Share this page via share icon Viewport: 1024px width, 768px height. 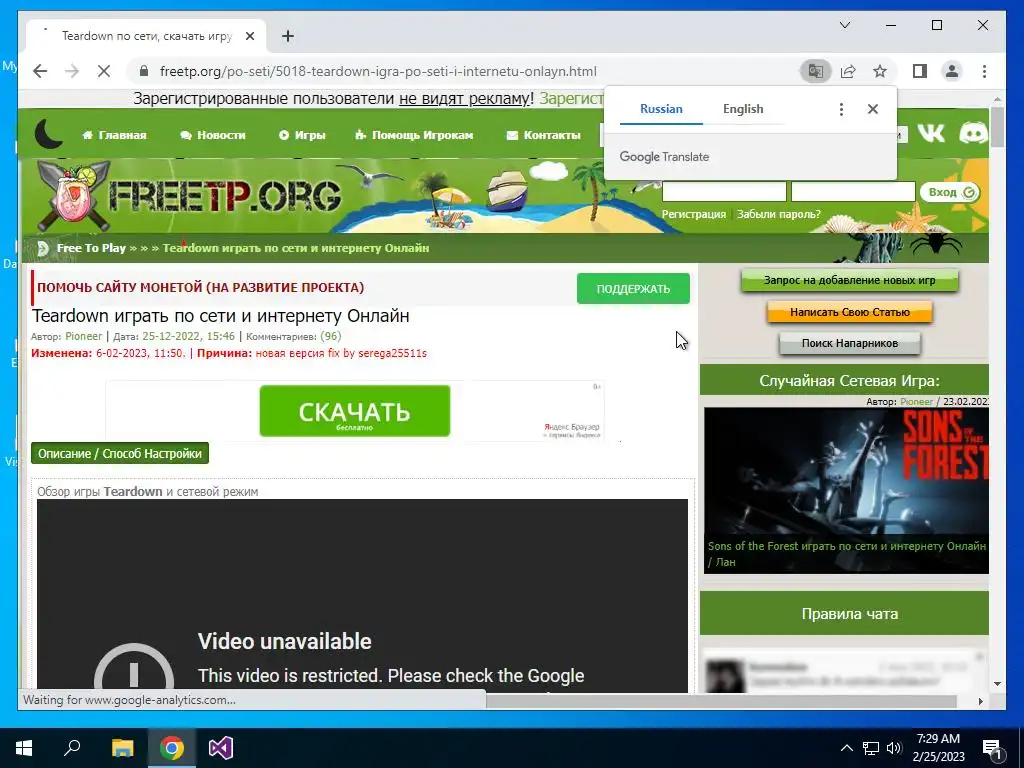pyautogui.click(x=848, y=71)
